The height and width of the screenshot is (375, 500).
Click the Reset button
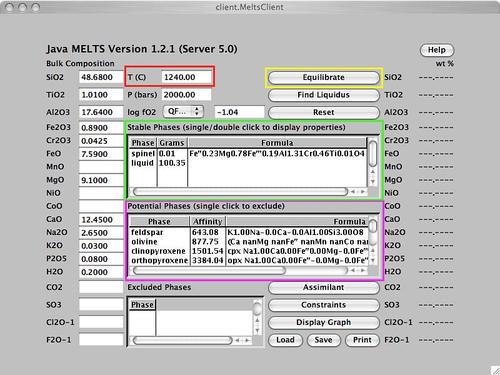[323, 112]
